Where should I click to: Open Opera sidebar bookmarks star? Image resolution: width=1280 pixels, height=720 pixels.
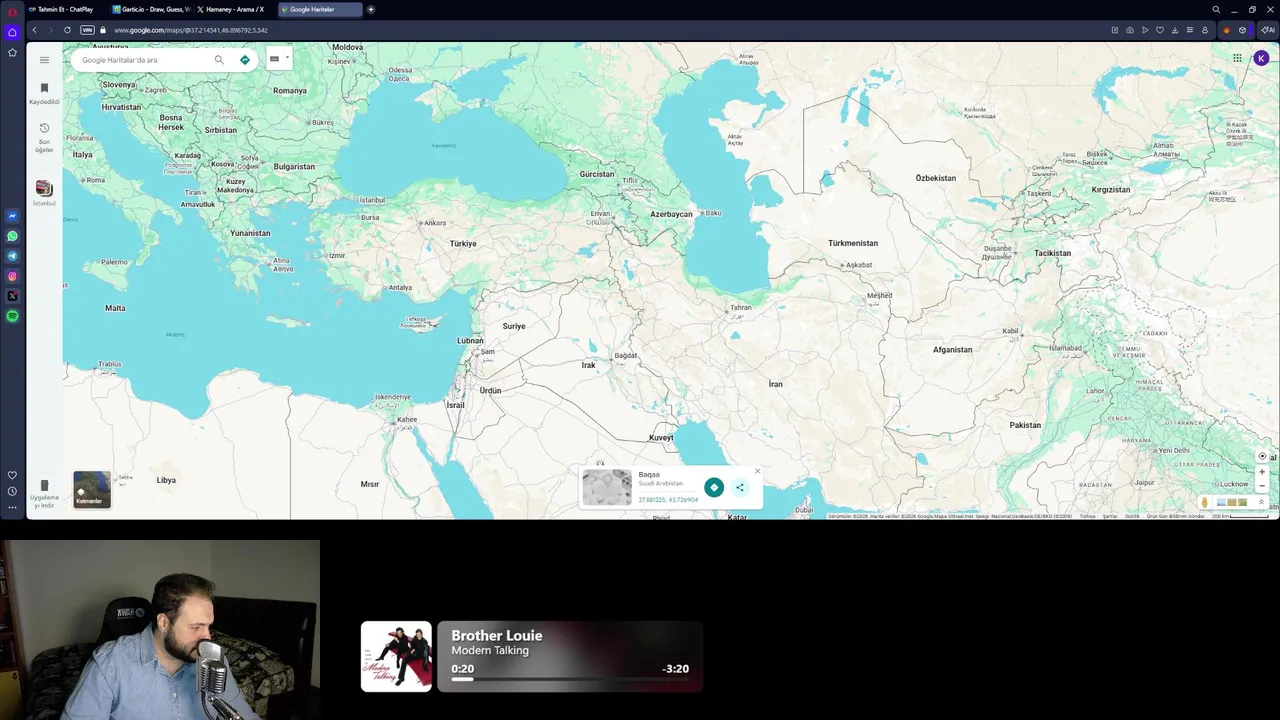point(12,52)
